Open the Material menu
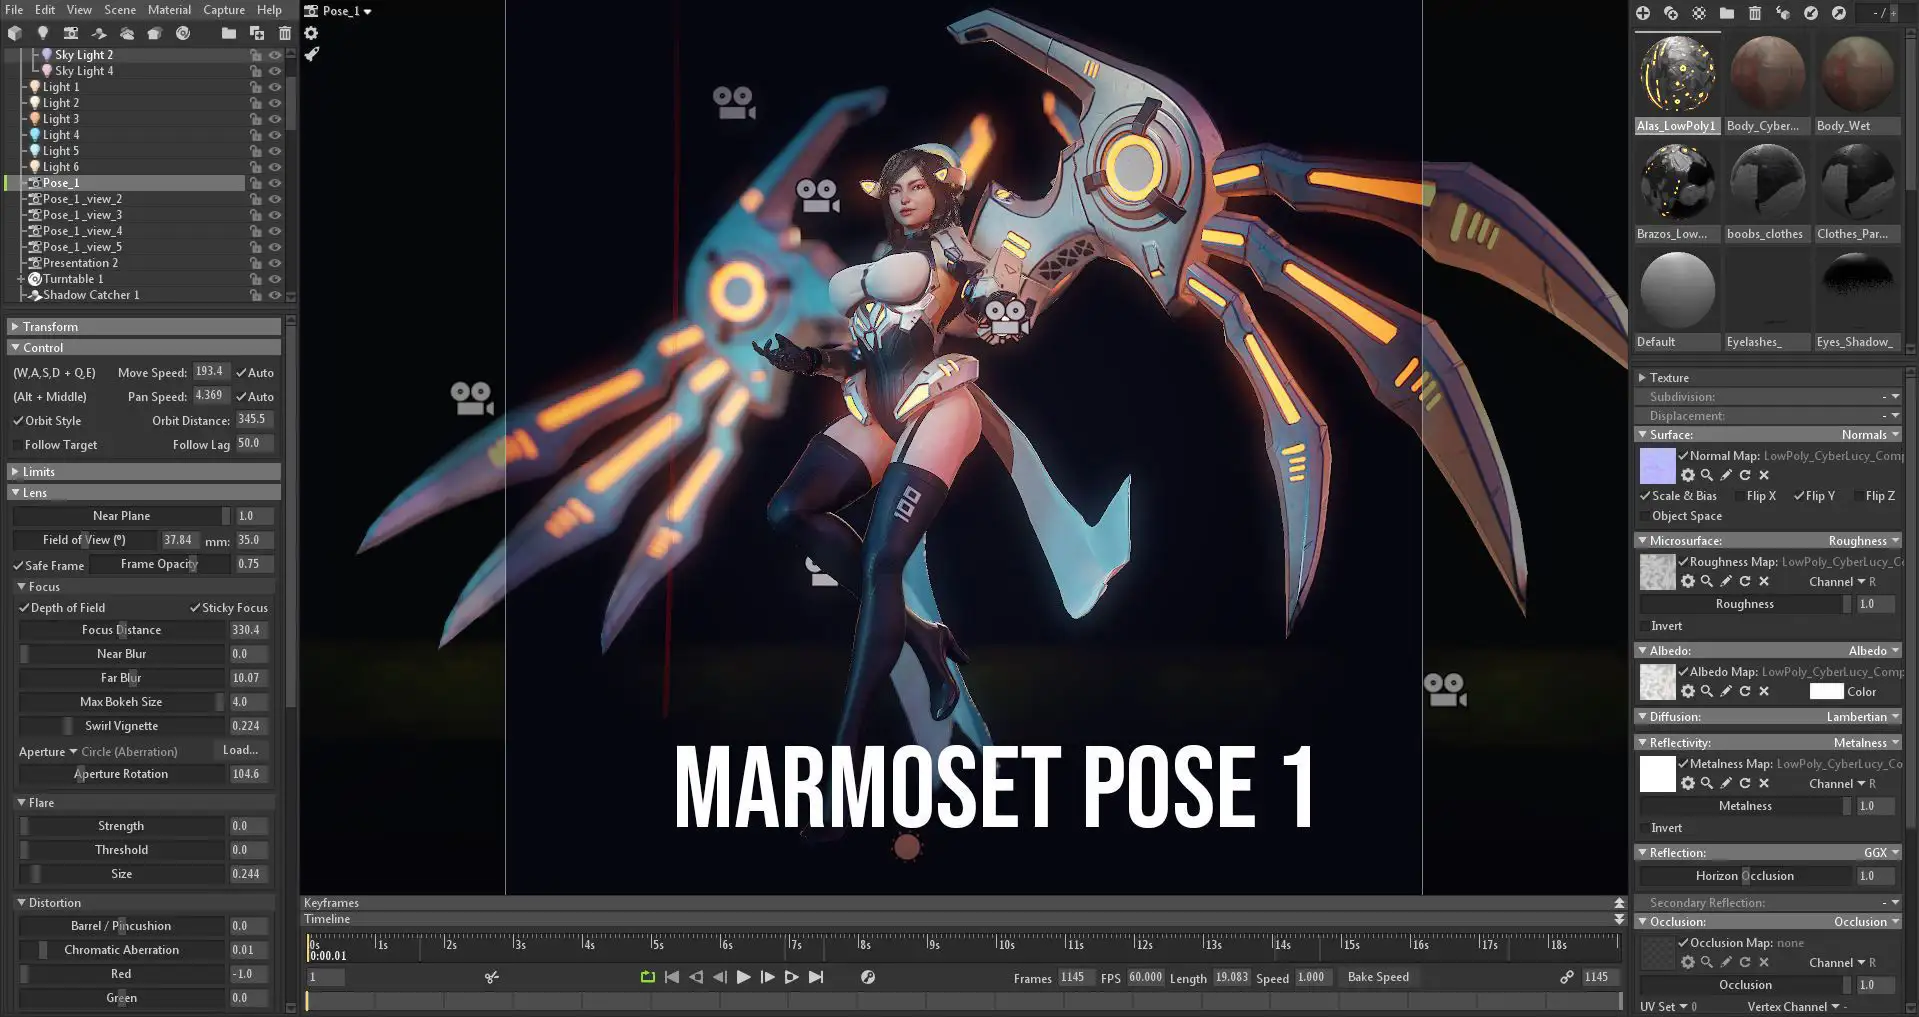 [x=169, y=10]
